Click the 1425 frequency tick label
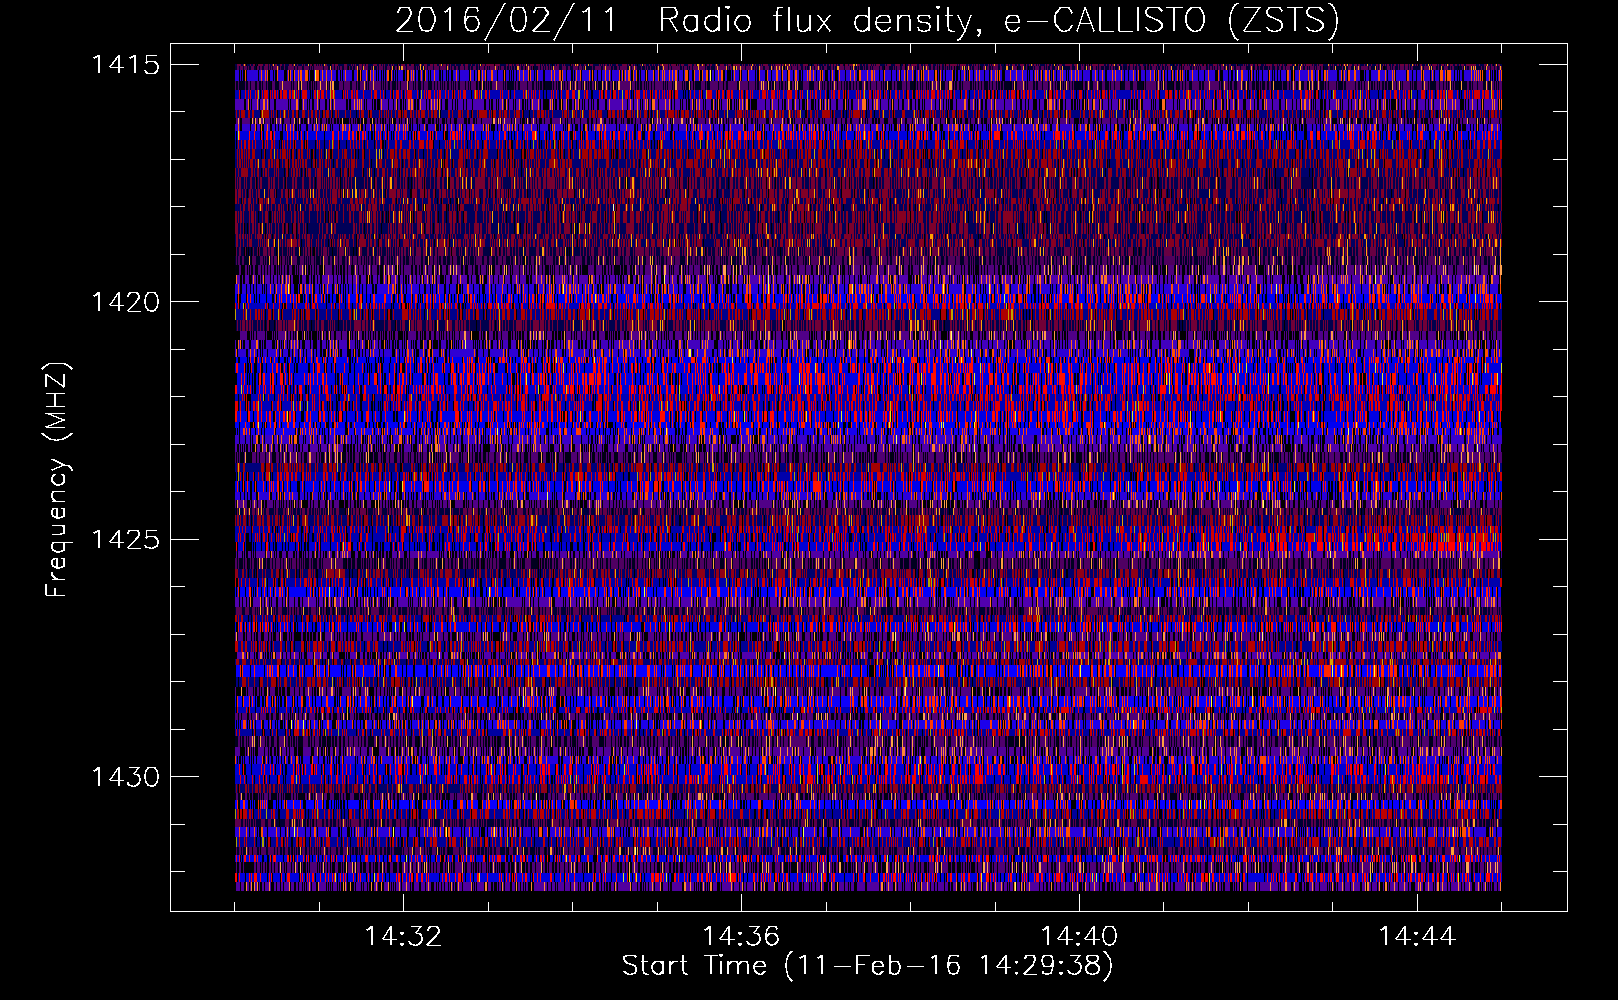 point(125,540)
